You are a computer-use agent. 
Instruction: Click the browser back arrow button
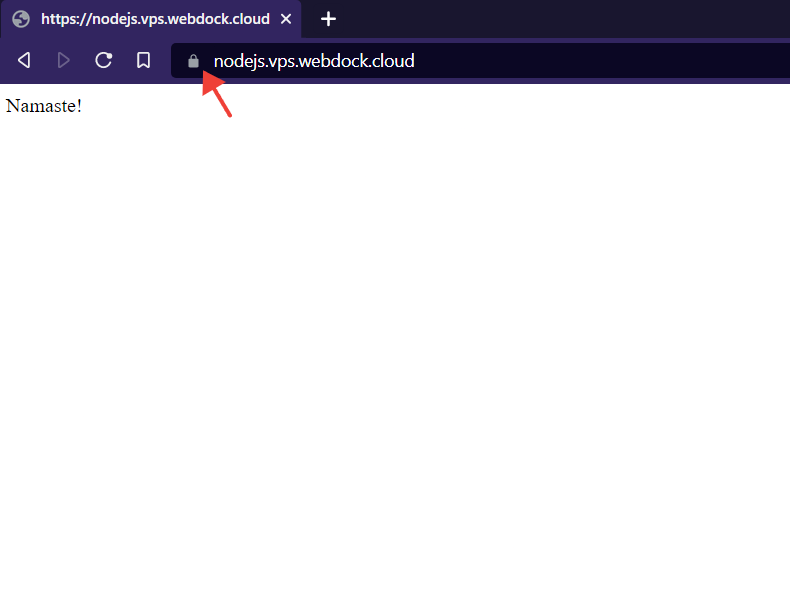point(24,61)
